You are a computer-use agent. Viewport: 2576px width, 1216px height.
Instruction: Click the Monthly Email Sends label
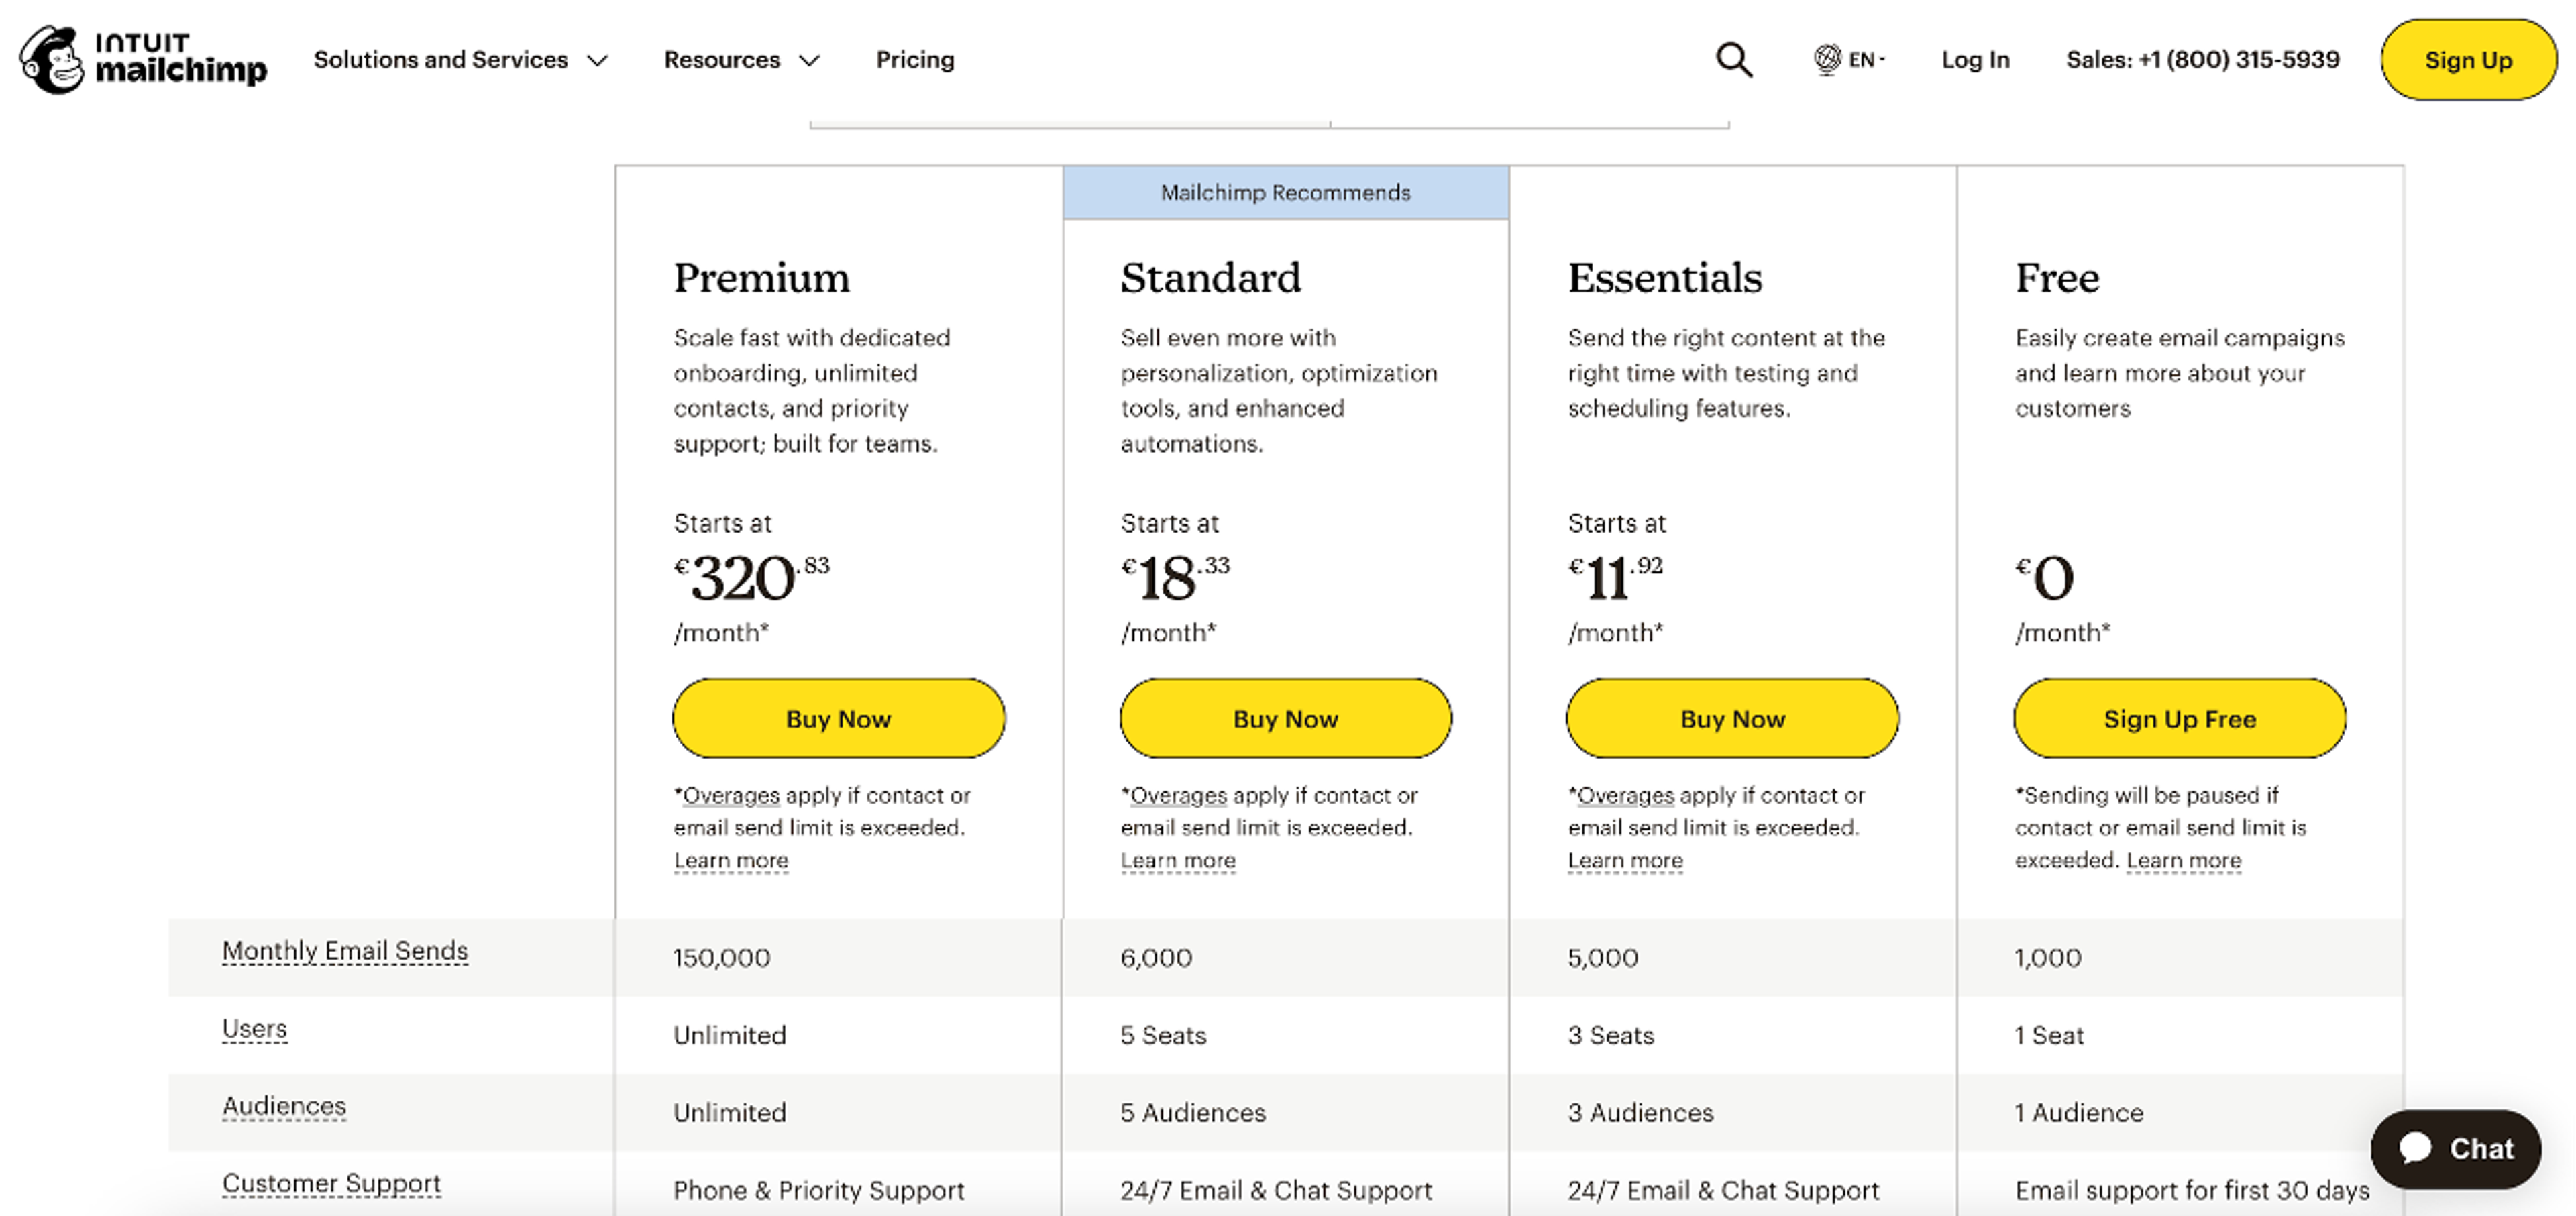pos(345,950)
